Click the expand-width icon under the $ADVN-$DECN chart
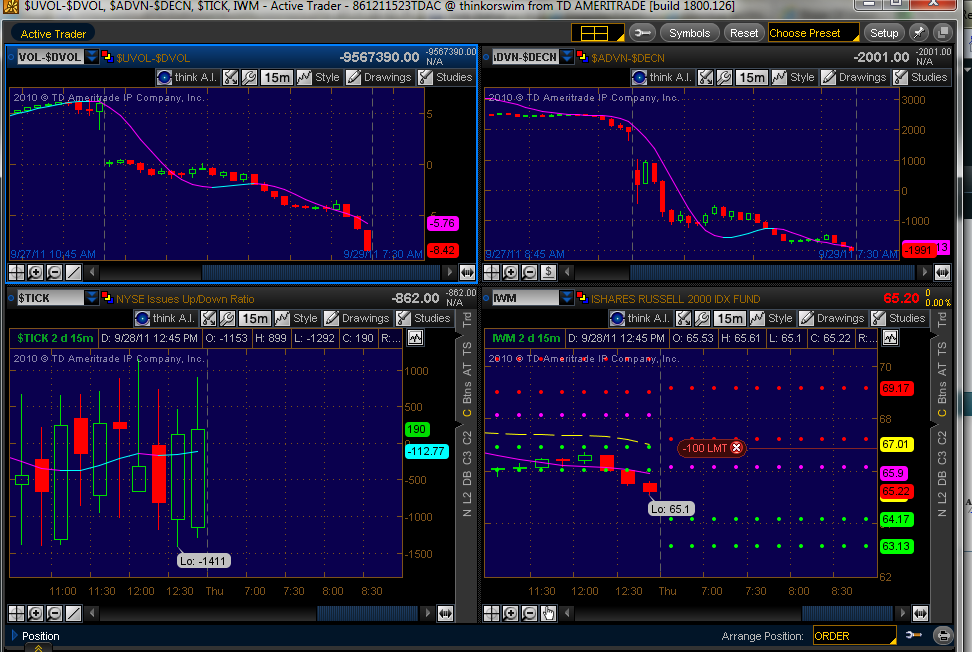This screenshot has width=972, height=652. (942, 272)
